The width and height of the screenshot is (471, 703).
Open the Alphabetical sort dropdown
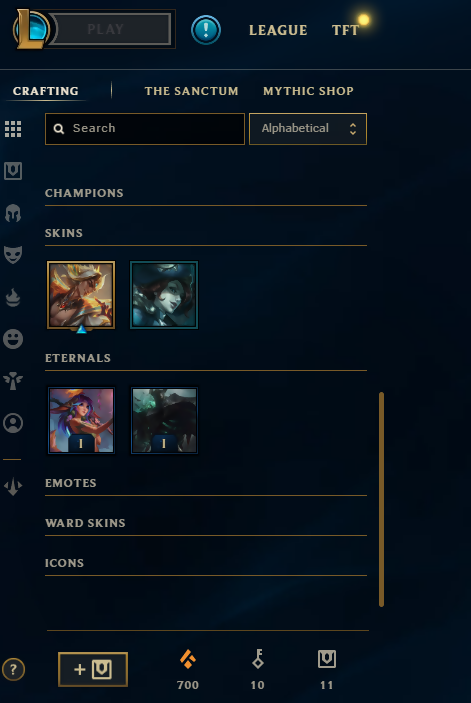coord(308,129)
